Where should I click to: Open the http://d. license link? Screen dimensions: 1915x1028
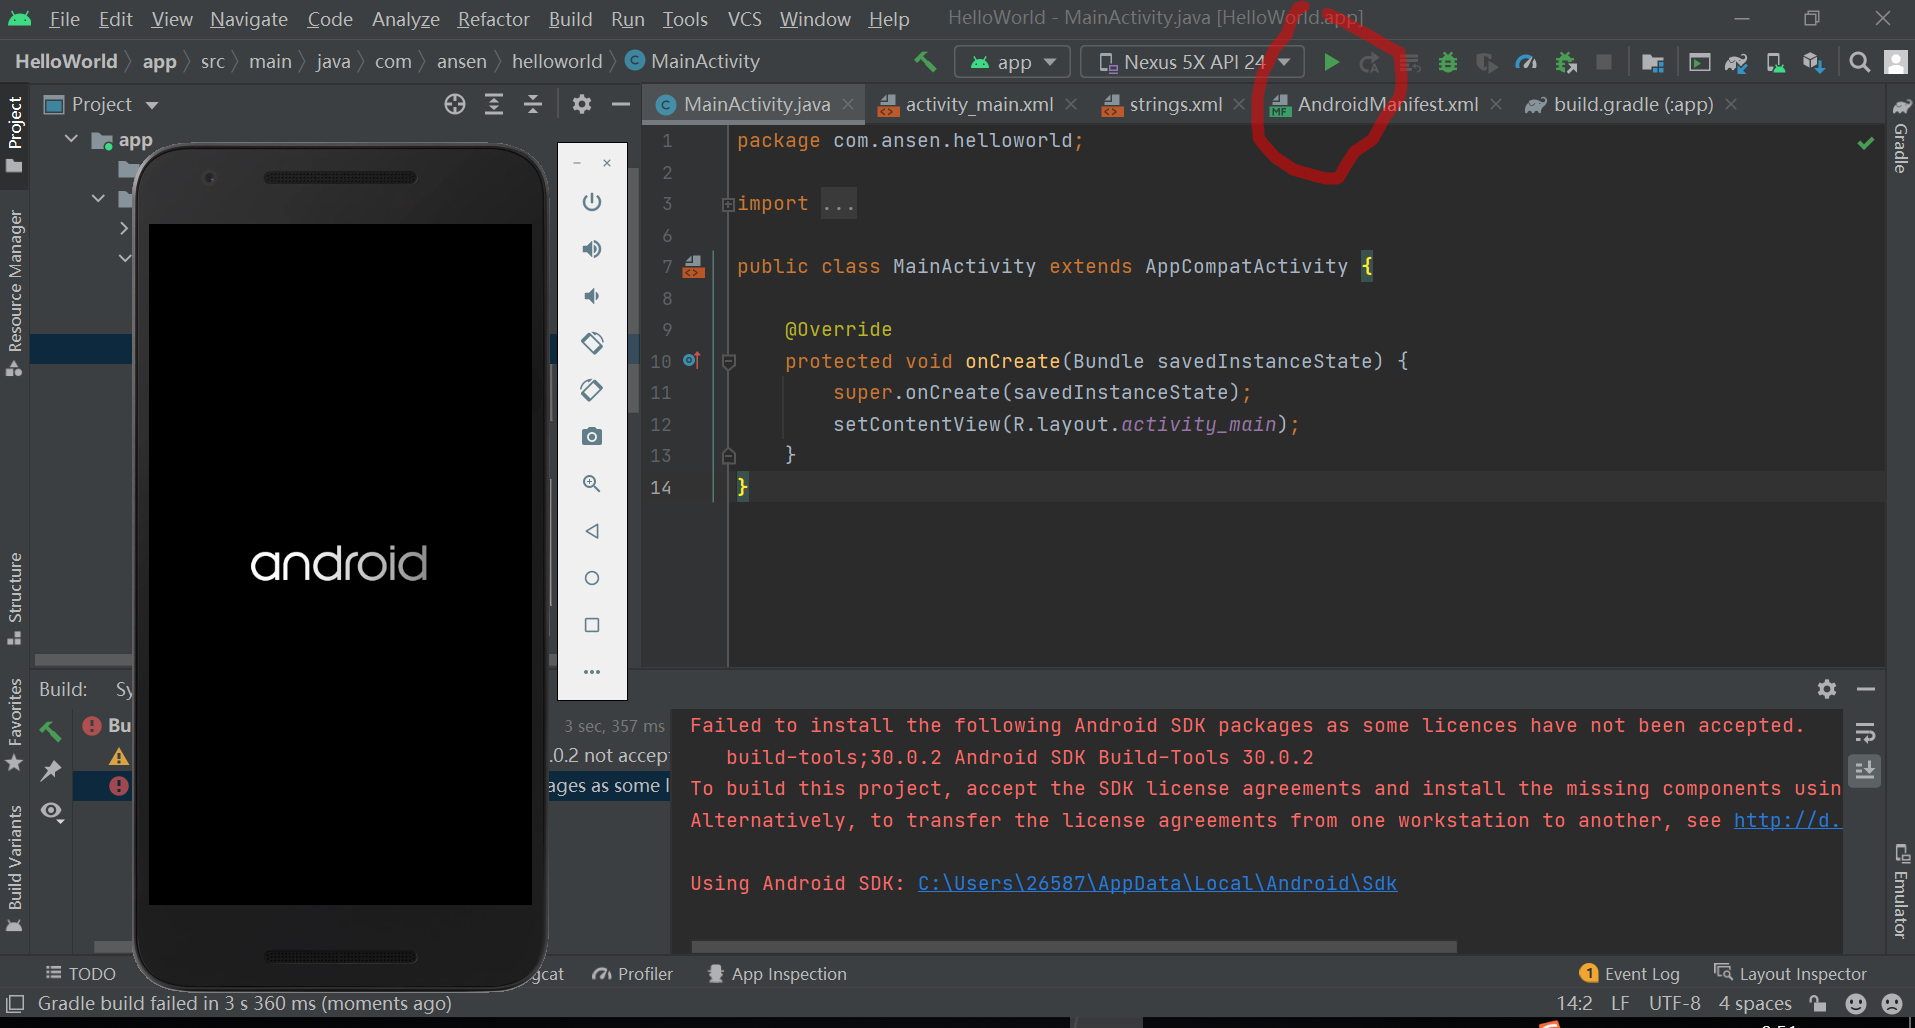coord(1787,820)
